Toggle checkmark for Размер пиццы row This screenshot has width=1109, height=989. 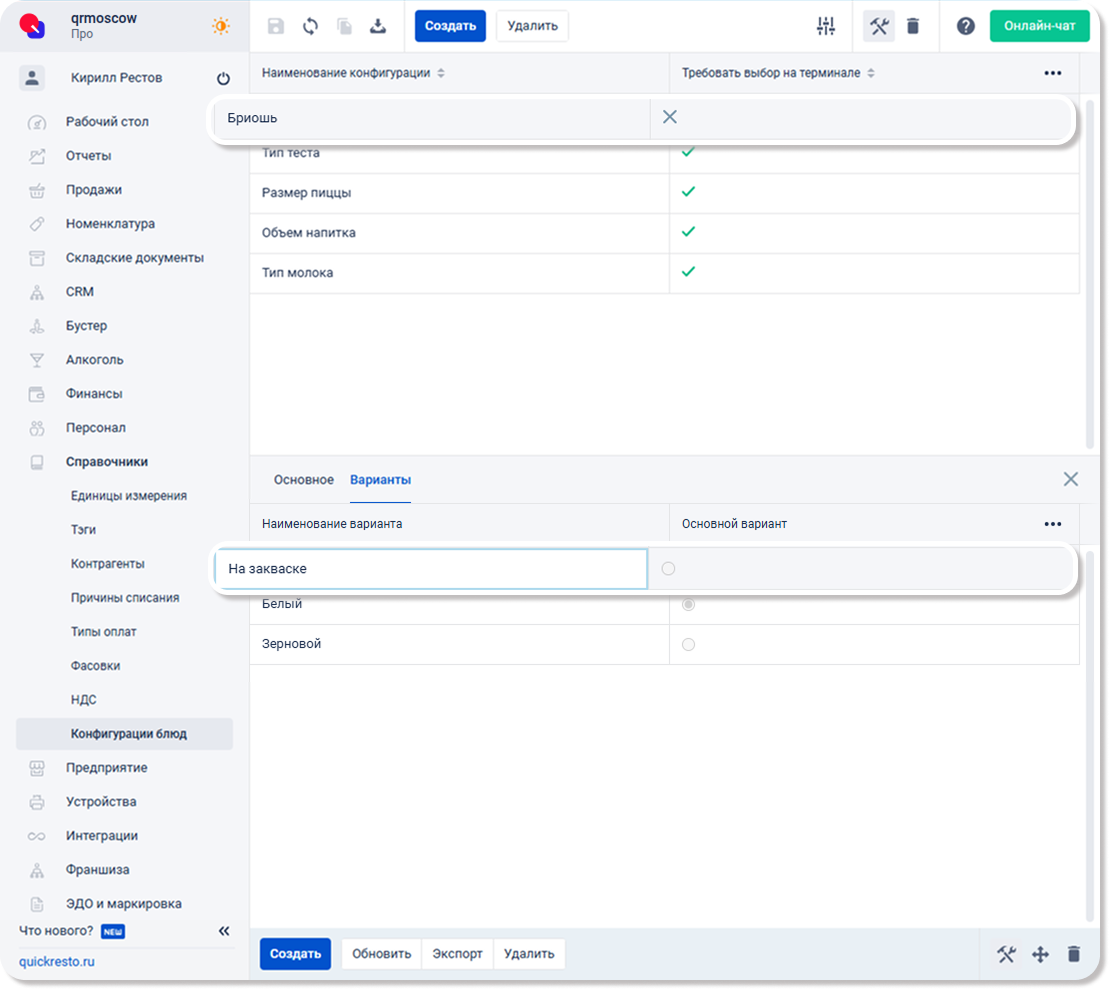[688, 192]
